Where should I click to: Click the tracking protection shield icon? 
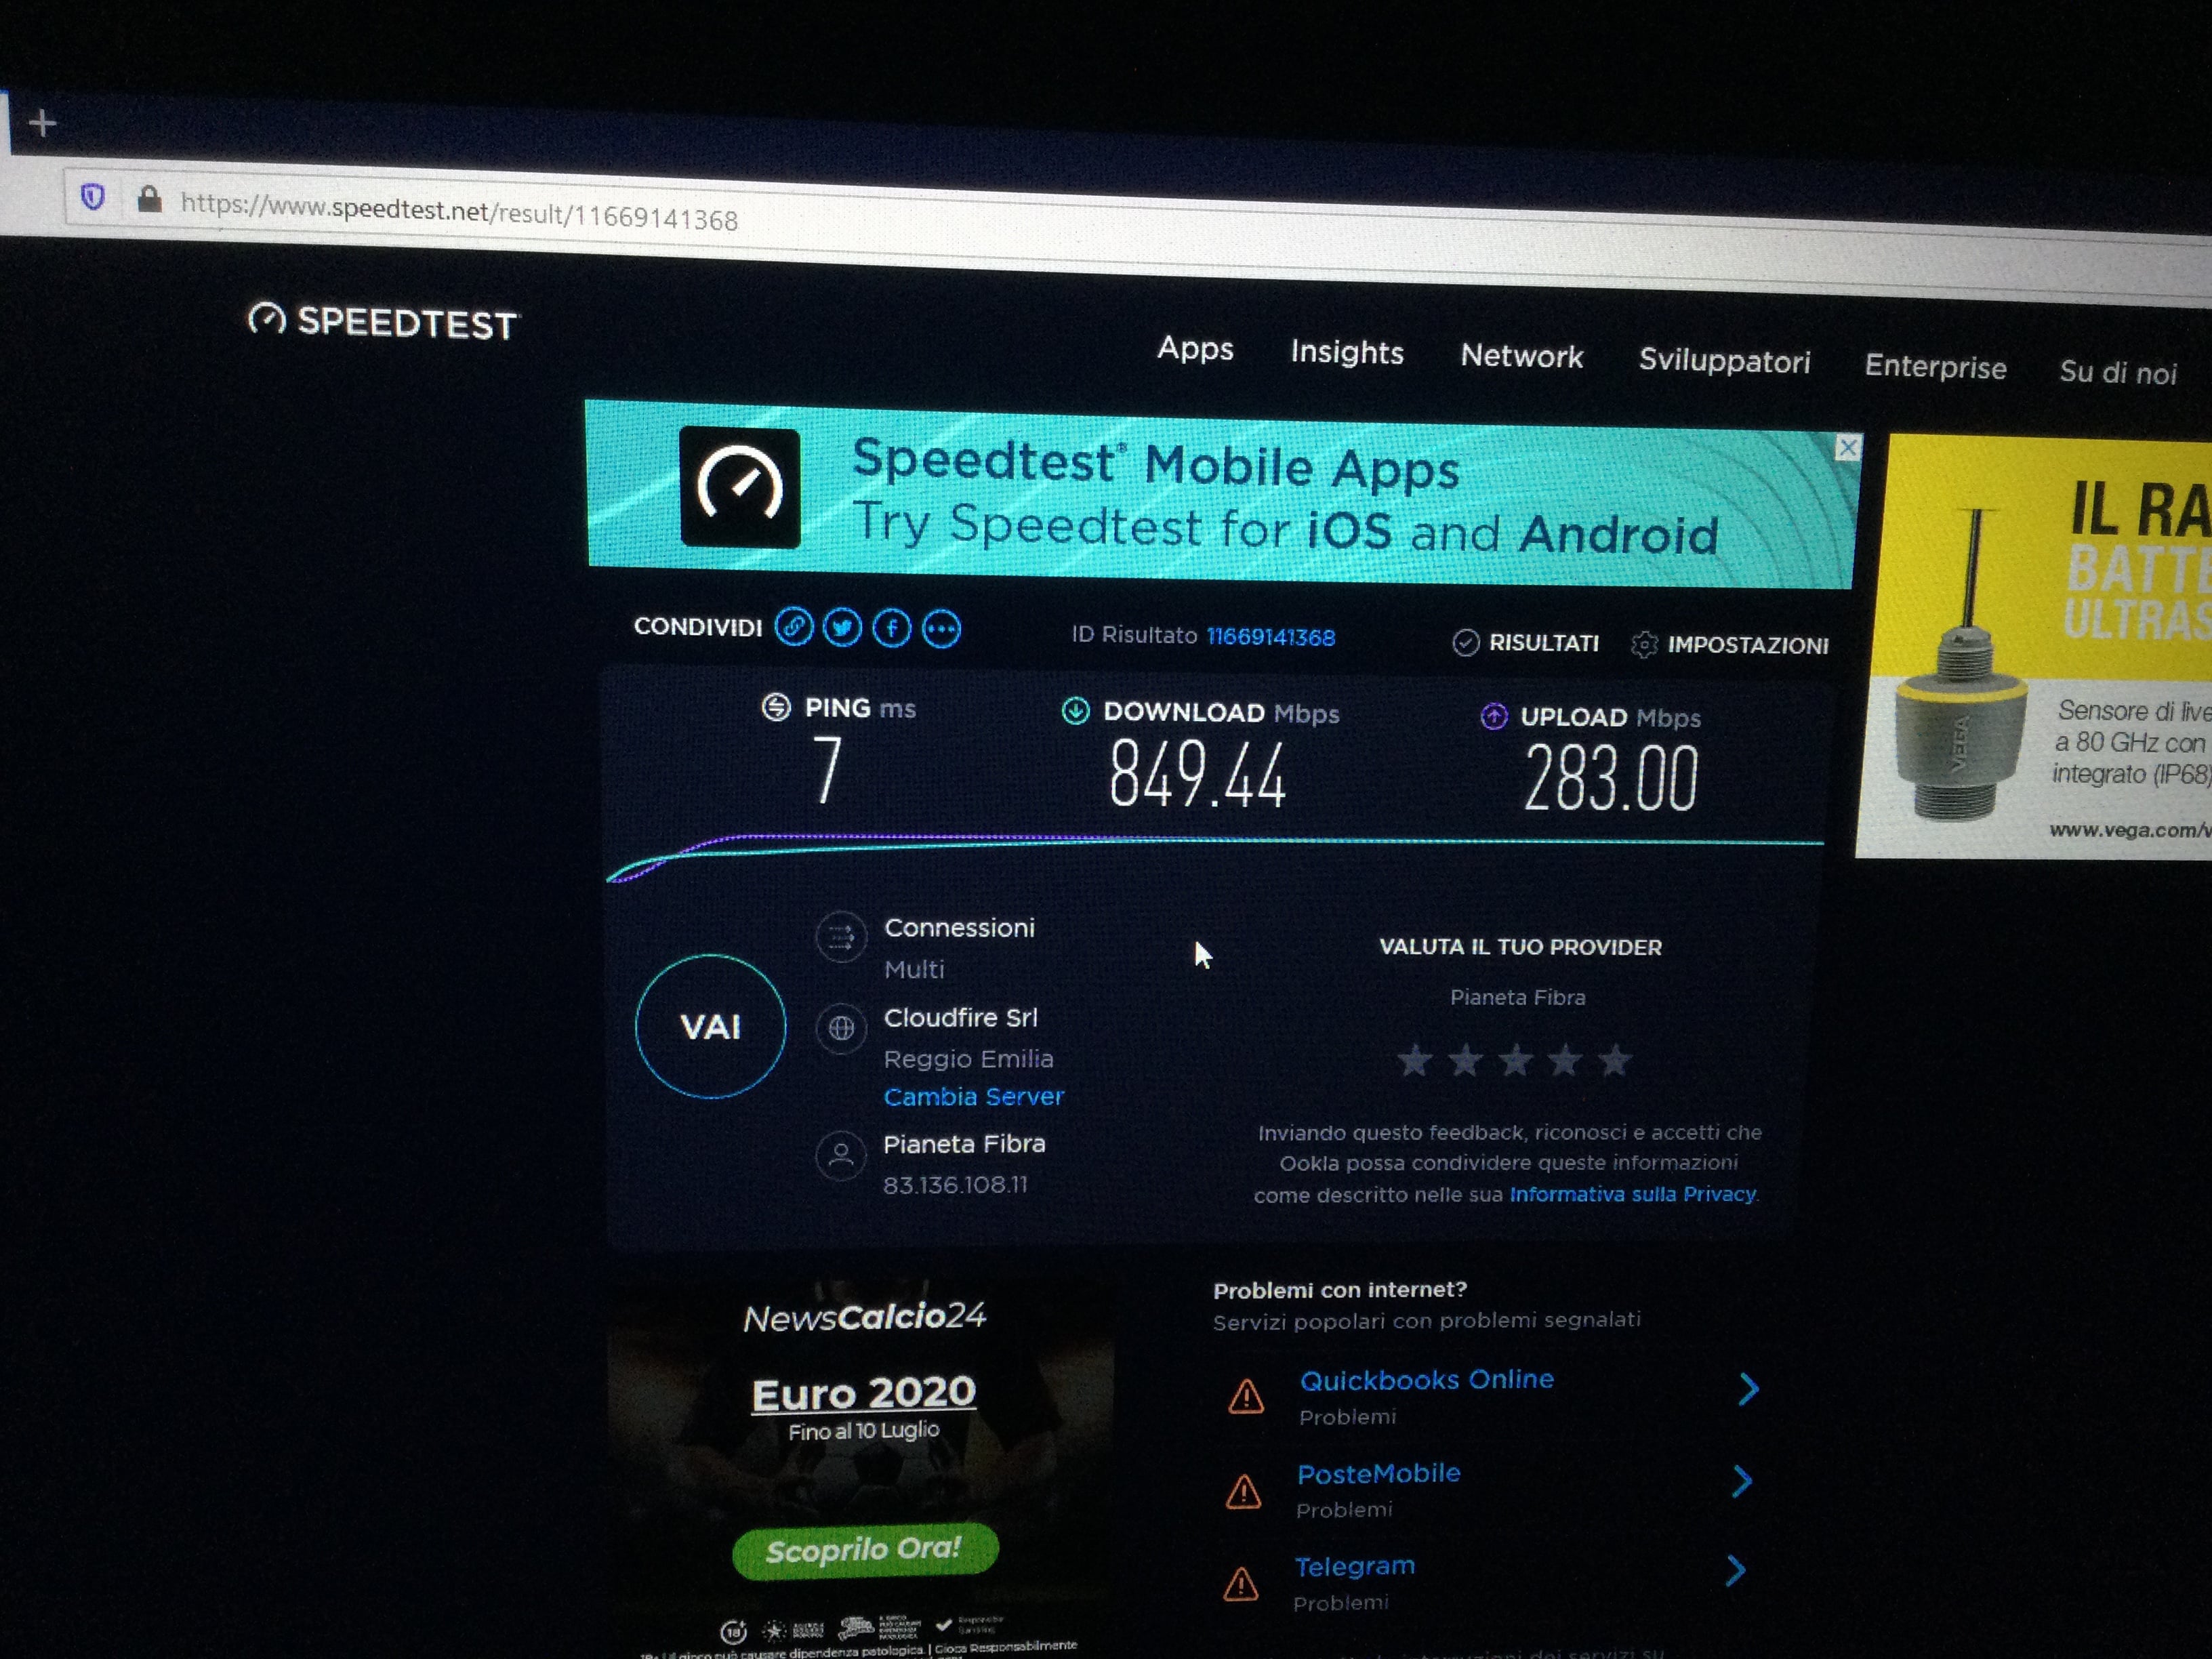click(x=93, y=197)
